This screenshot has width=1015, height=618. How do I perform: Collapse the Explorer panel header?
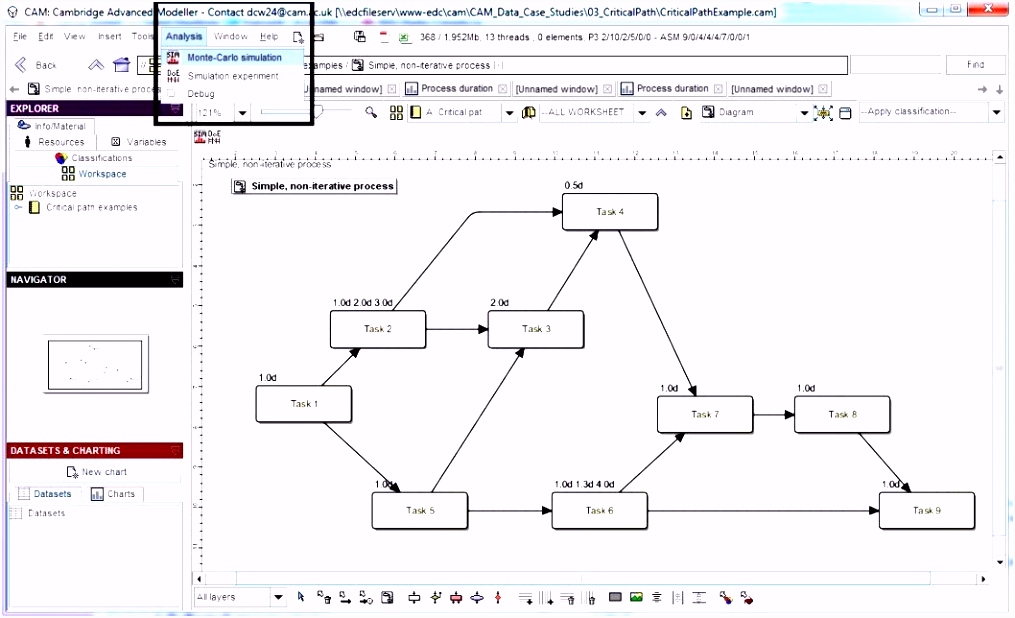point(175,109)
